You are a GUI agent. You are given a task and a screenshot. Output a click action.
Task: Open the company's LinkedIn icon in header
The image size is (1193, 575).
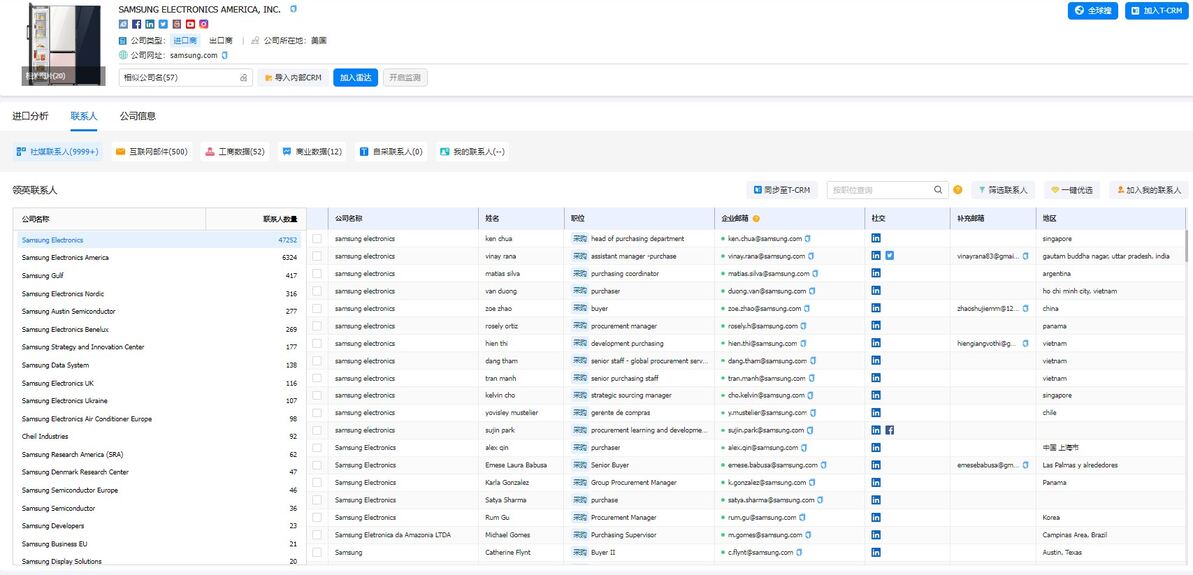coord(150,24)
